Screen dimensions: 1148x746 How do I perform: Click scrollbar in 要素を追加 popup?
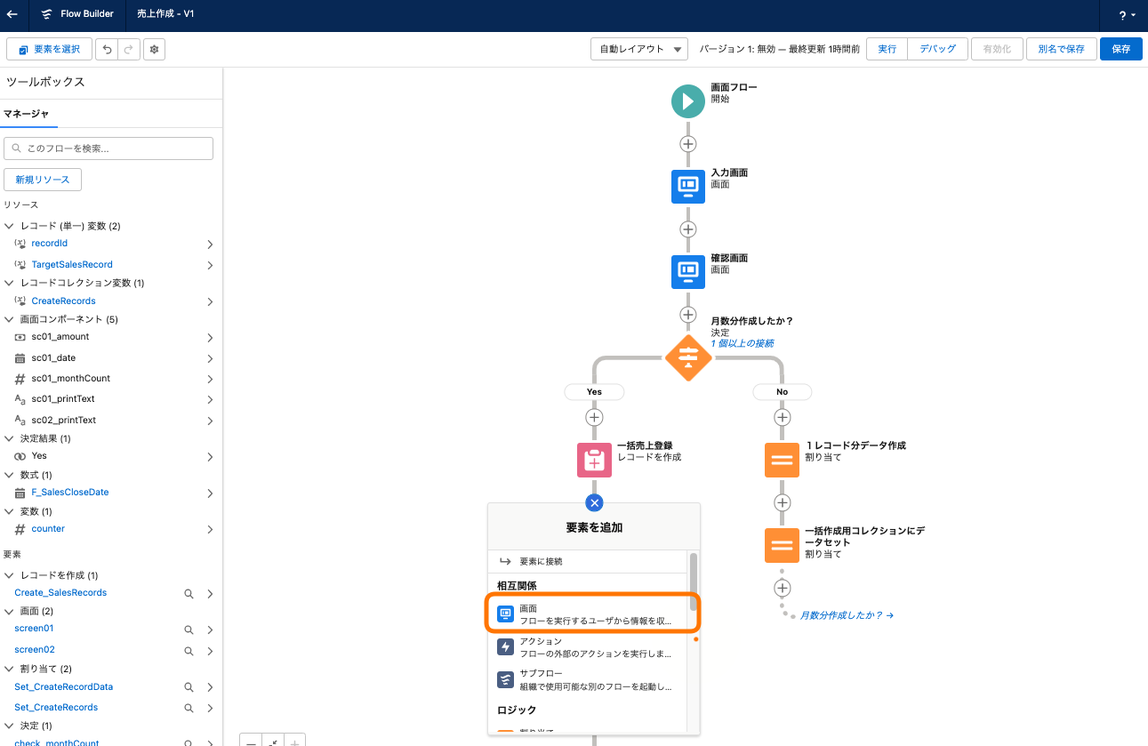click(x=693, y=582)
